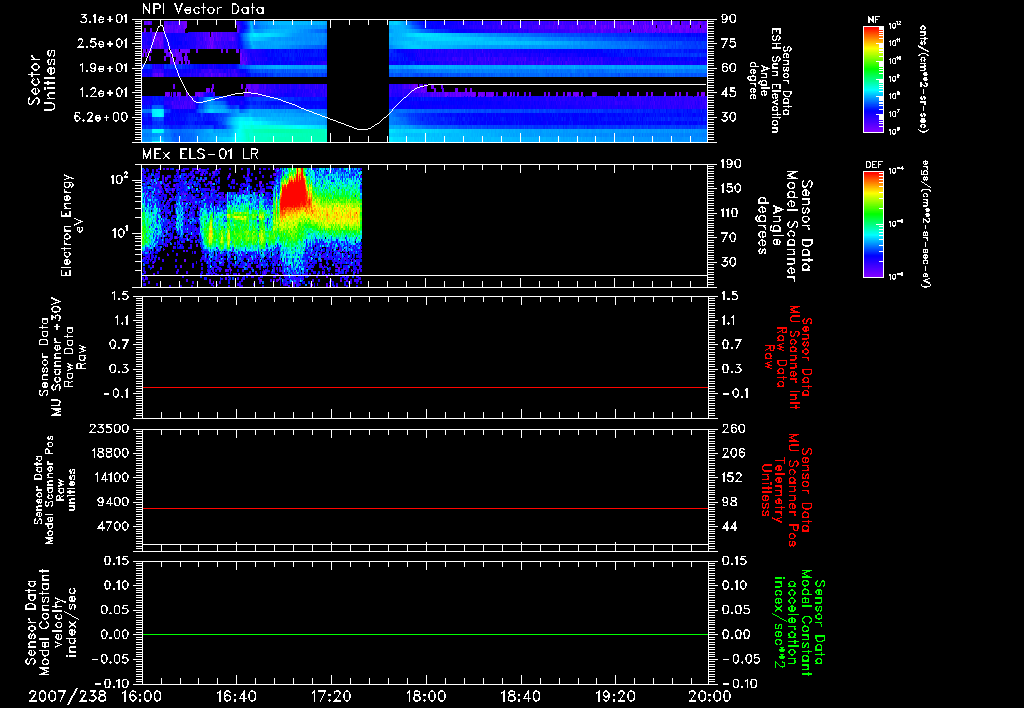Click the 90 degree sun elevation tick
Screen dimensions: 1024x708
click(x=729, y=19)
